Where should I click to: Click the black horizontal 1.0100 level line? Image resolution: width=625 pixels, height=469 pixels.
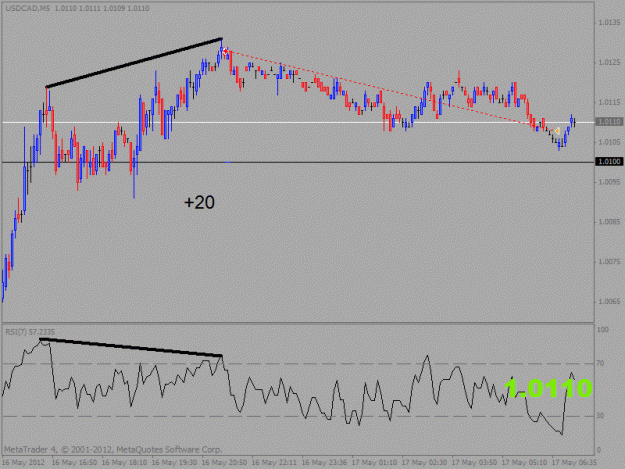point(298,162)
